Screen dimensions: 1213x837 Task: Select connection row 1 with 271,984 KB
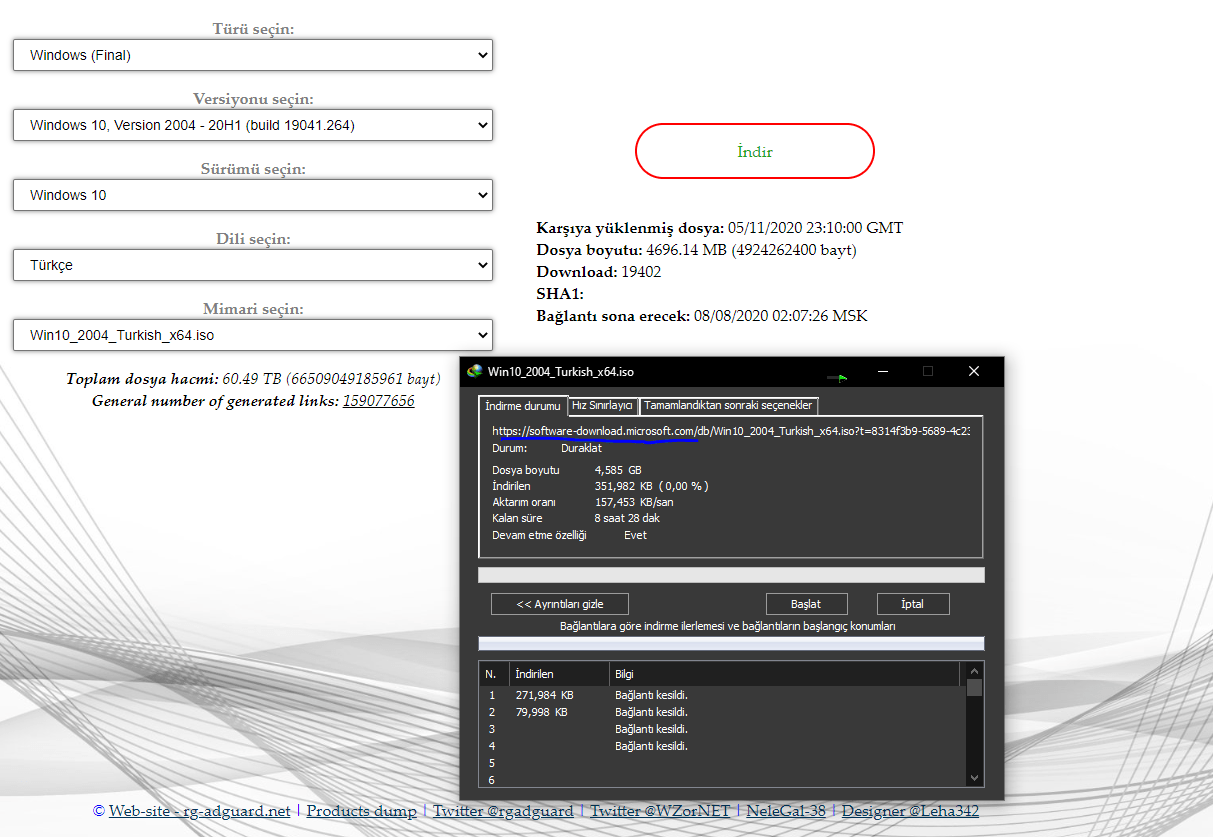pyautogui.click(x=722, y=695)
